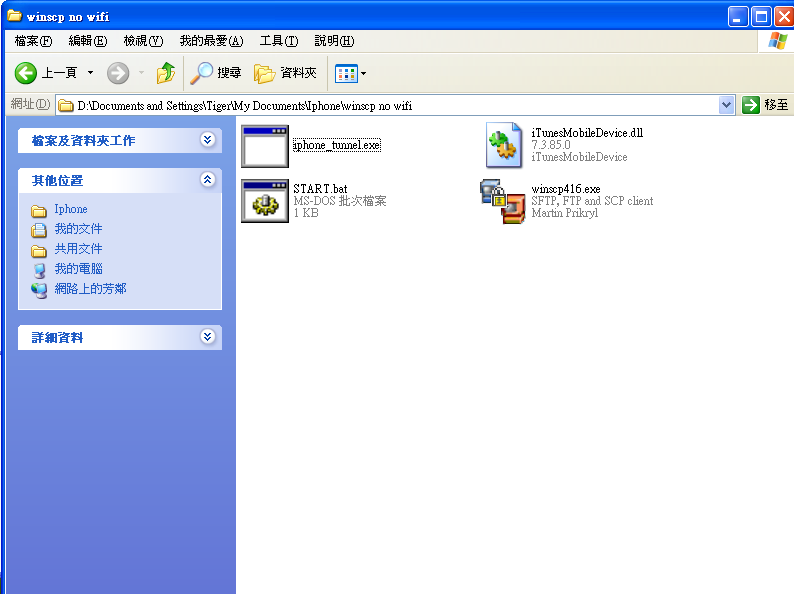Open the Iphone folder link in sidebar
Viewport: 794px width, 594px height.
tap(70, 209)
